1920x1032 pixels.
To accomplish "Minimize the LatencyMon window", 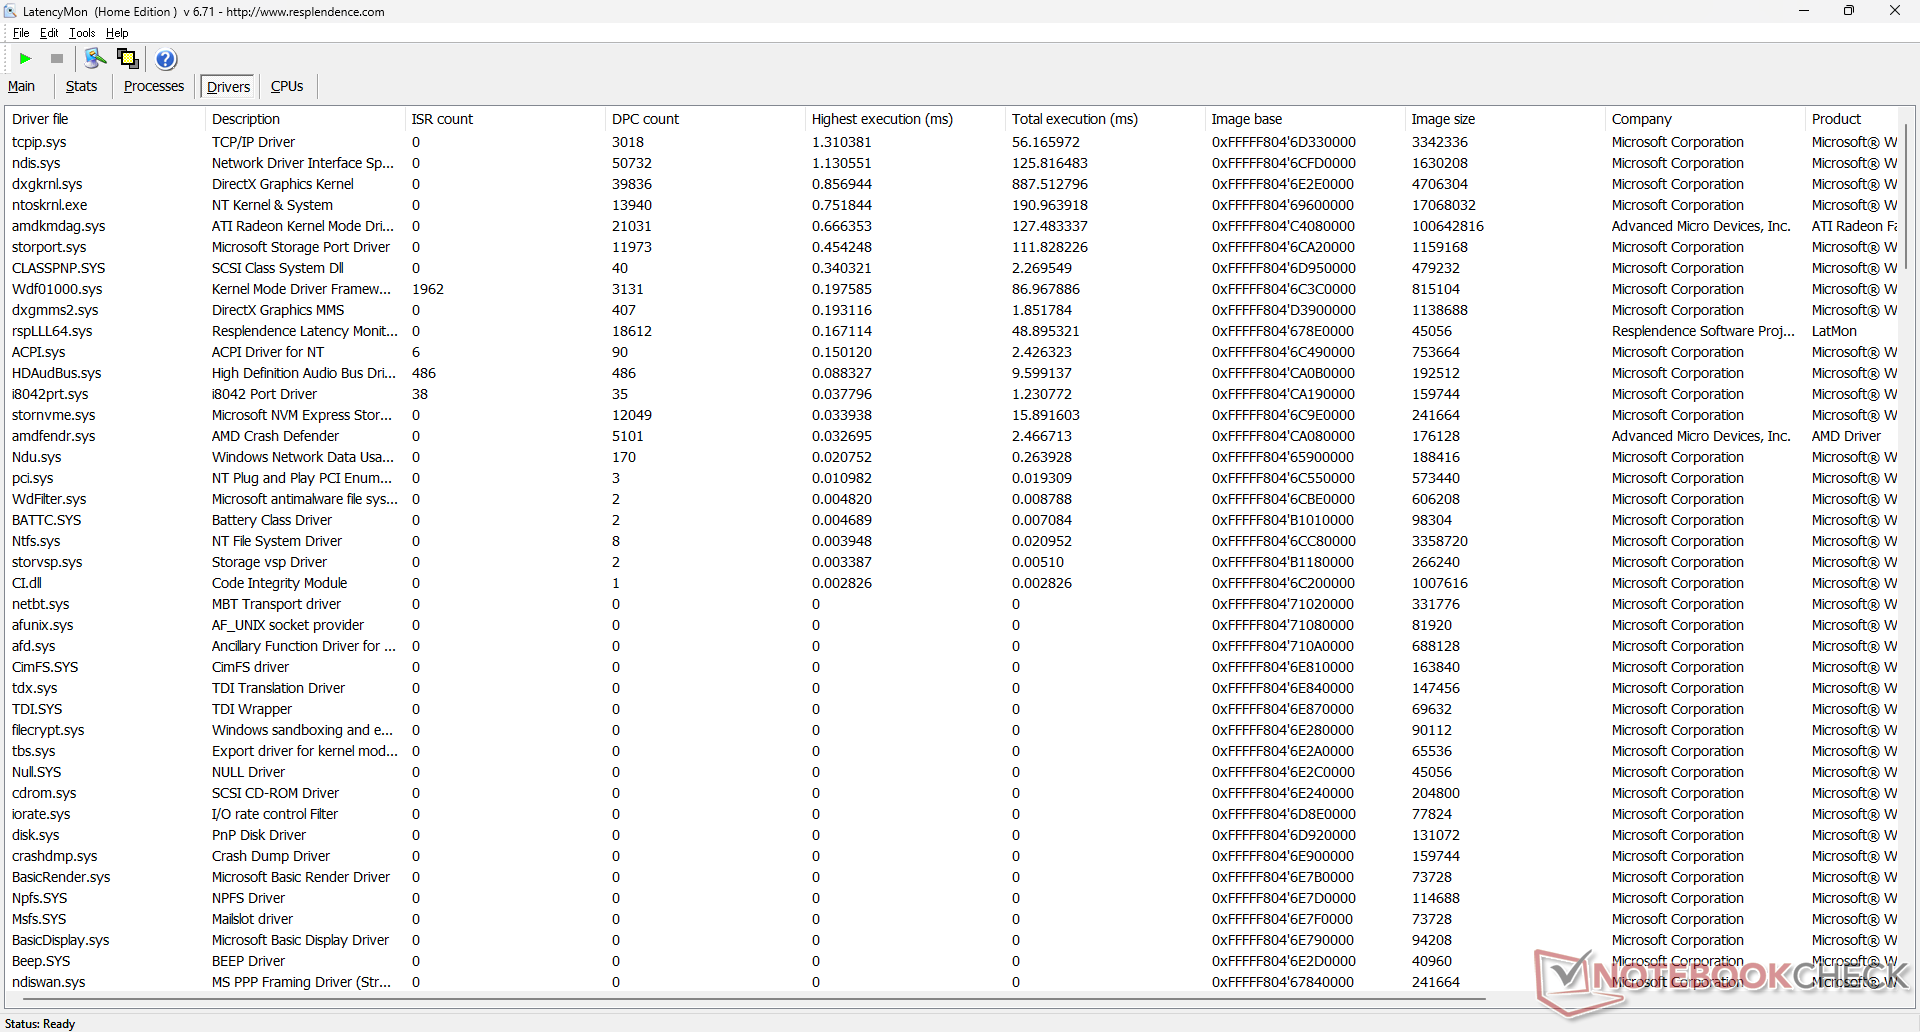I will (x=1804, y=11).
